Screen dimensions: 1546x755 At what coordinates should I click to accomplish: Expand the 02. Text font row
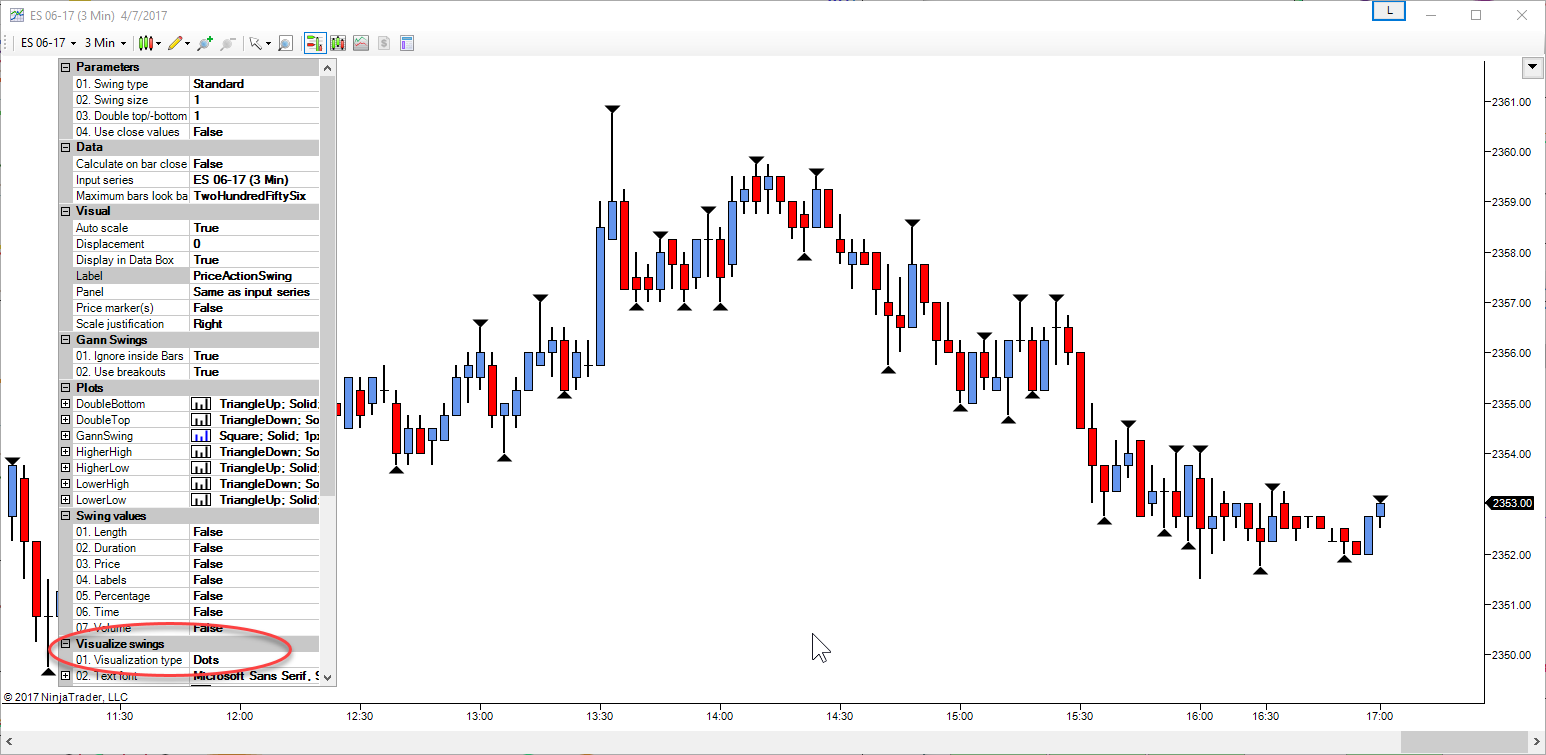pos(66,676)
